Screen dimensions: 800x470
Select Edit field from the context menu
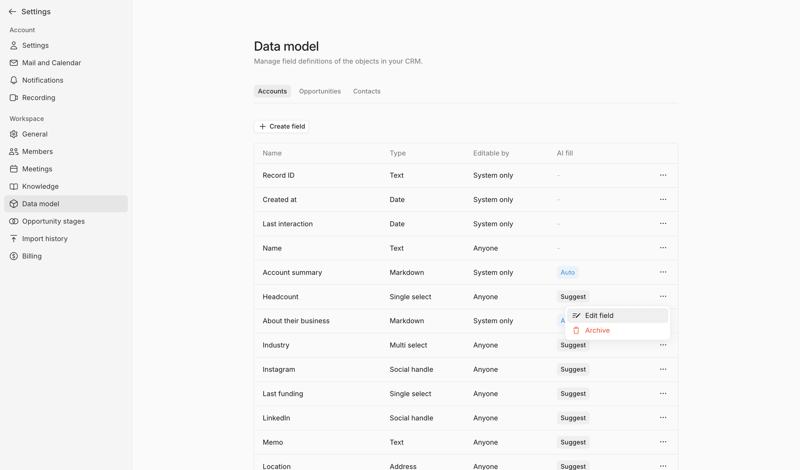coord(599,316)
